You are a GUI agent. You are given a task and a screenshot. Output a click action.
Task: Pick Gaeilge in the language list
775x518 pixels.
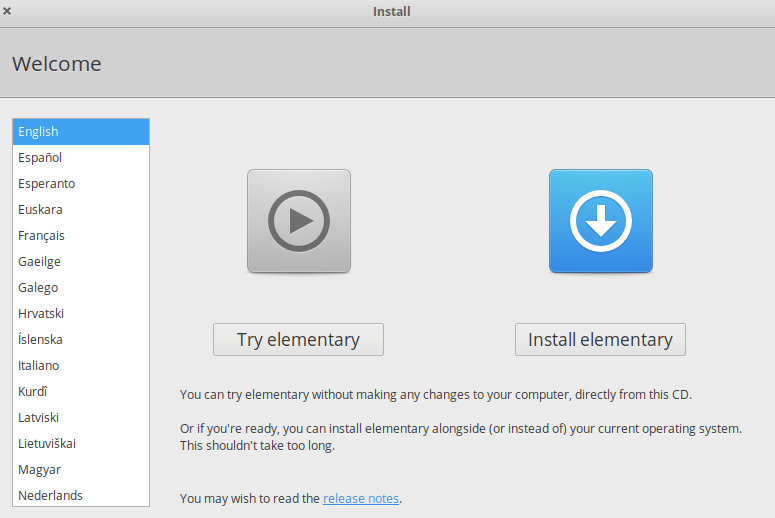[x=81, y=261]
